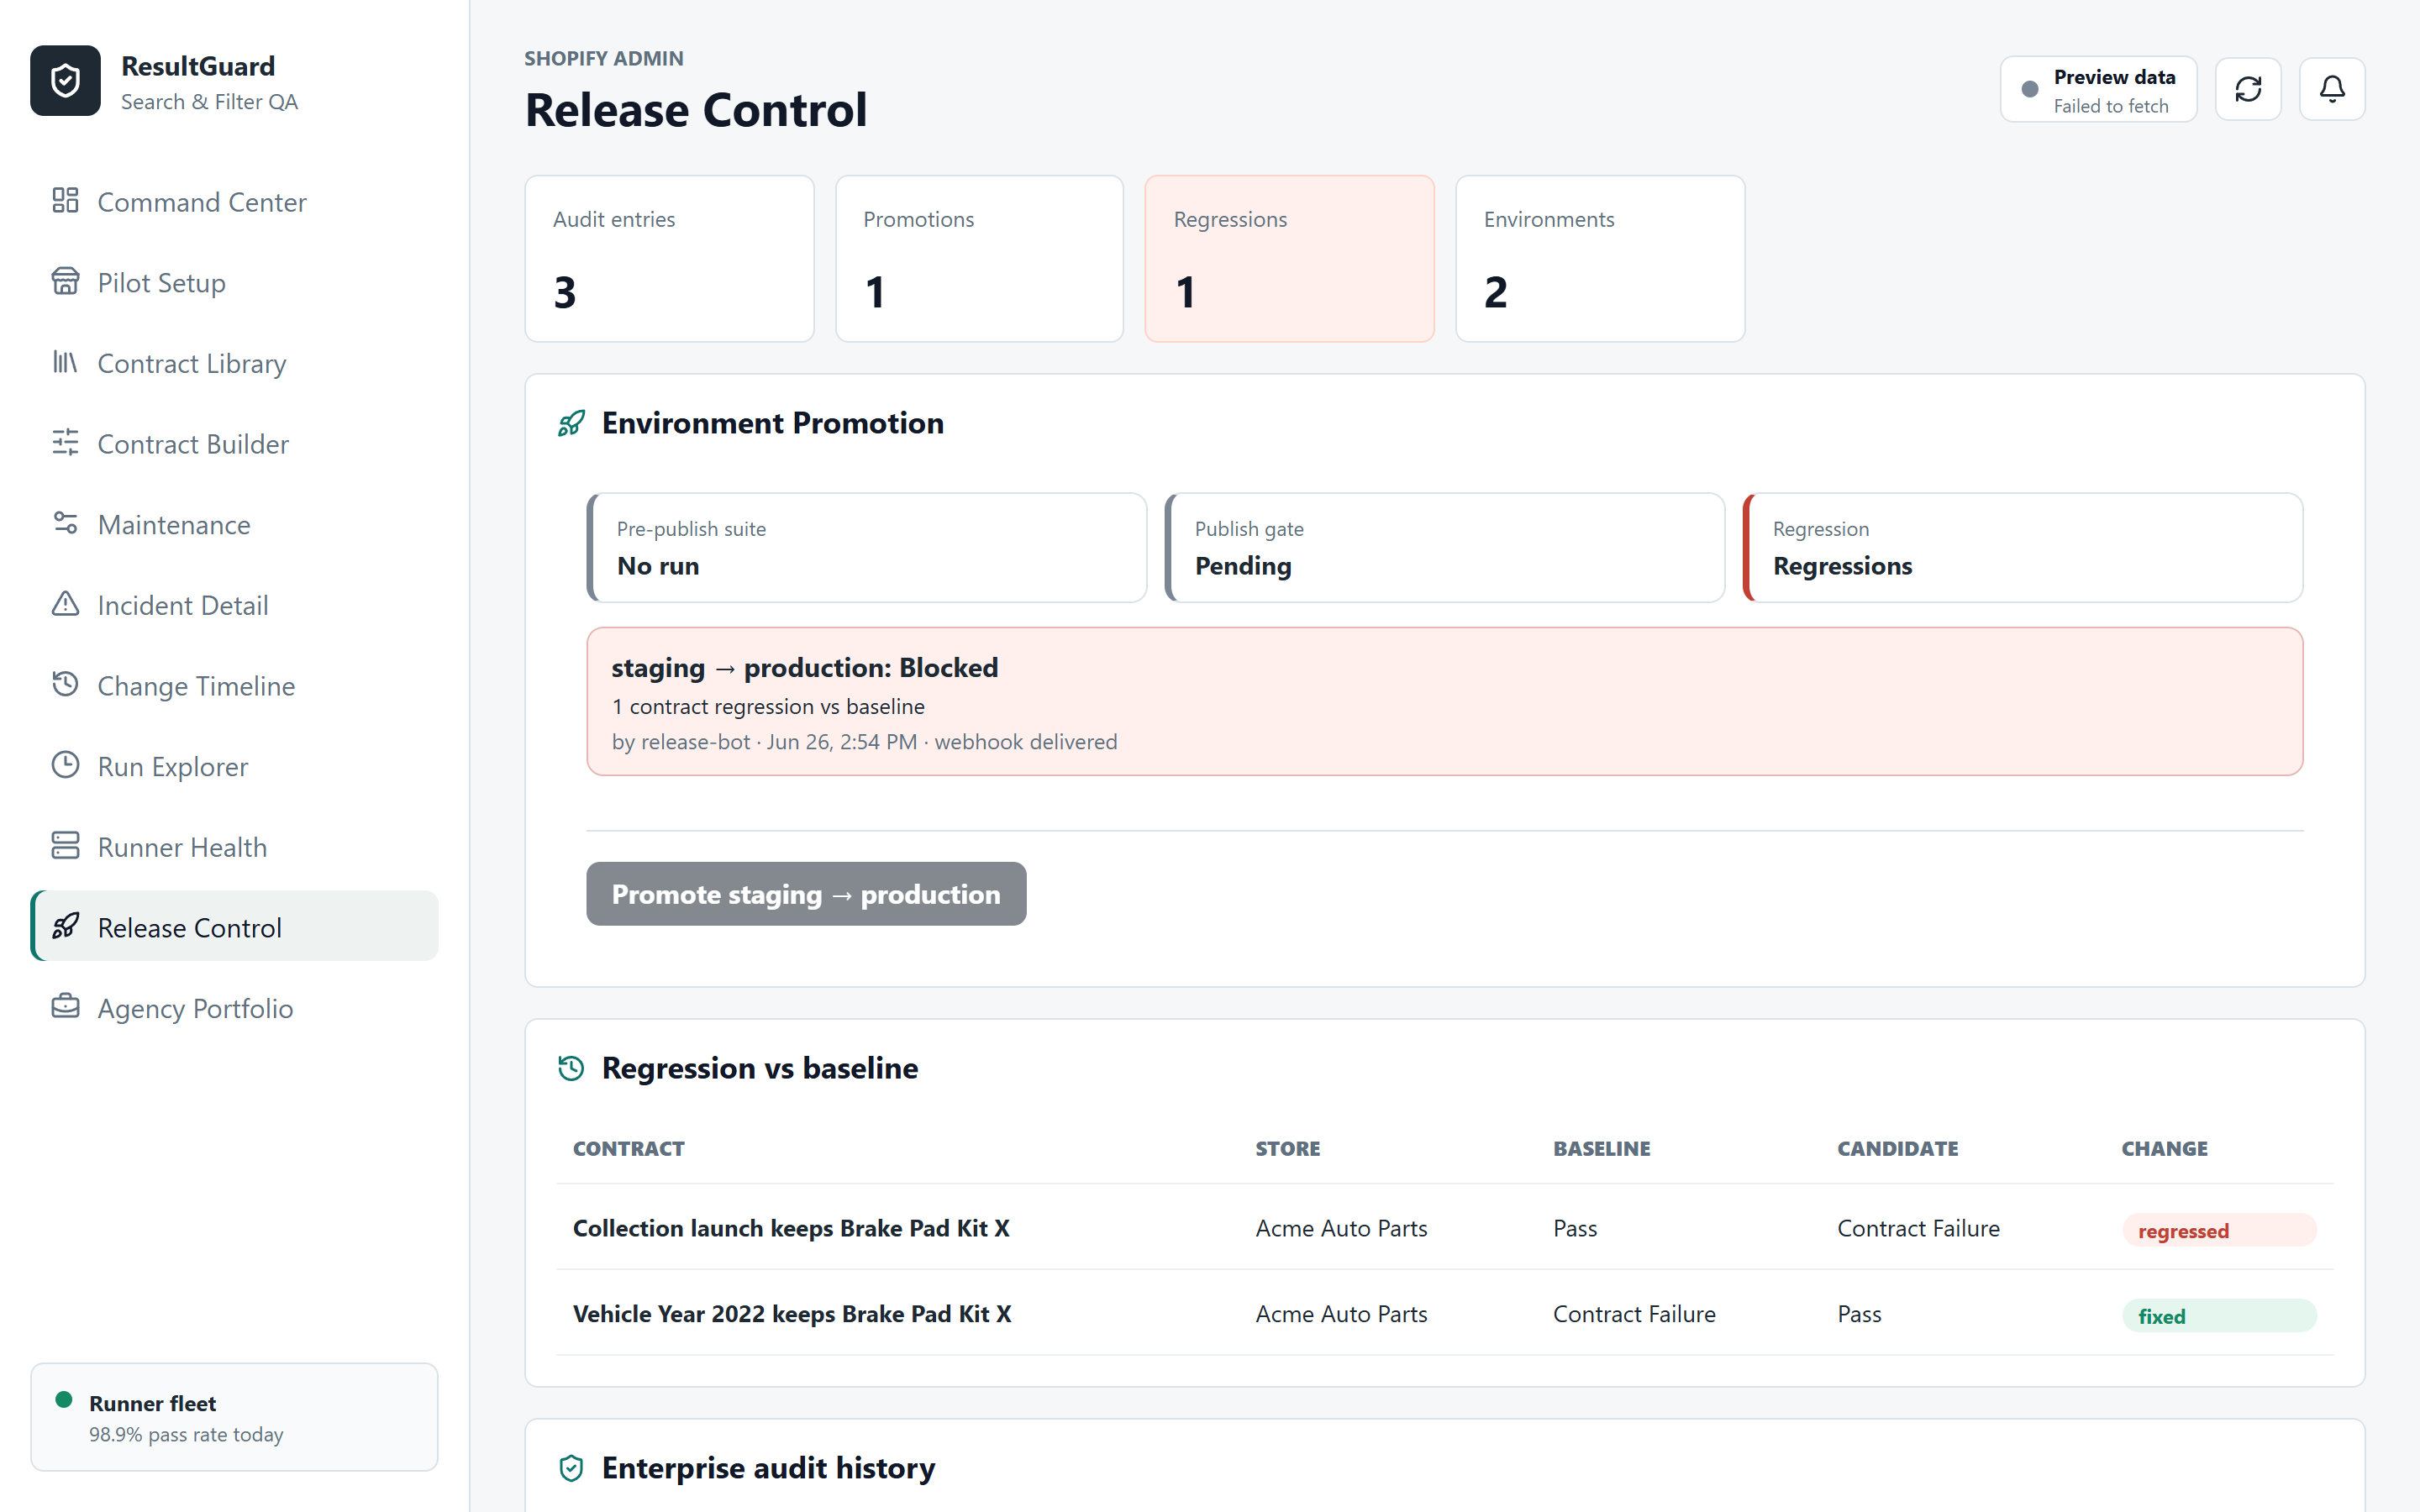Click the 'Release Control' page title

tap(696, 110)
